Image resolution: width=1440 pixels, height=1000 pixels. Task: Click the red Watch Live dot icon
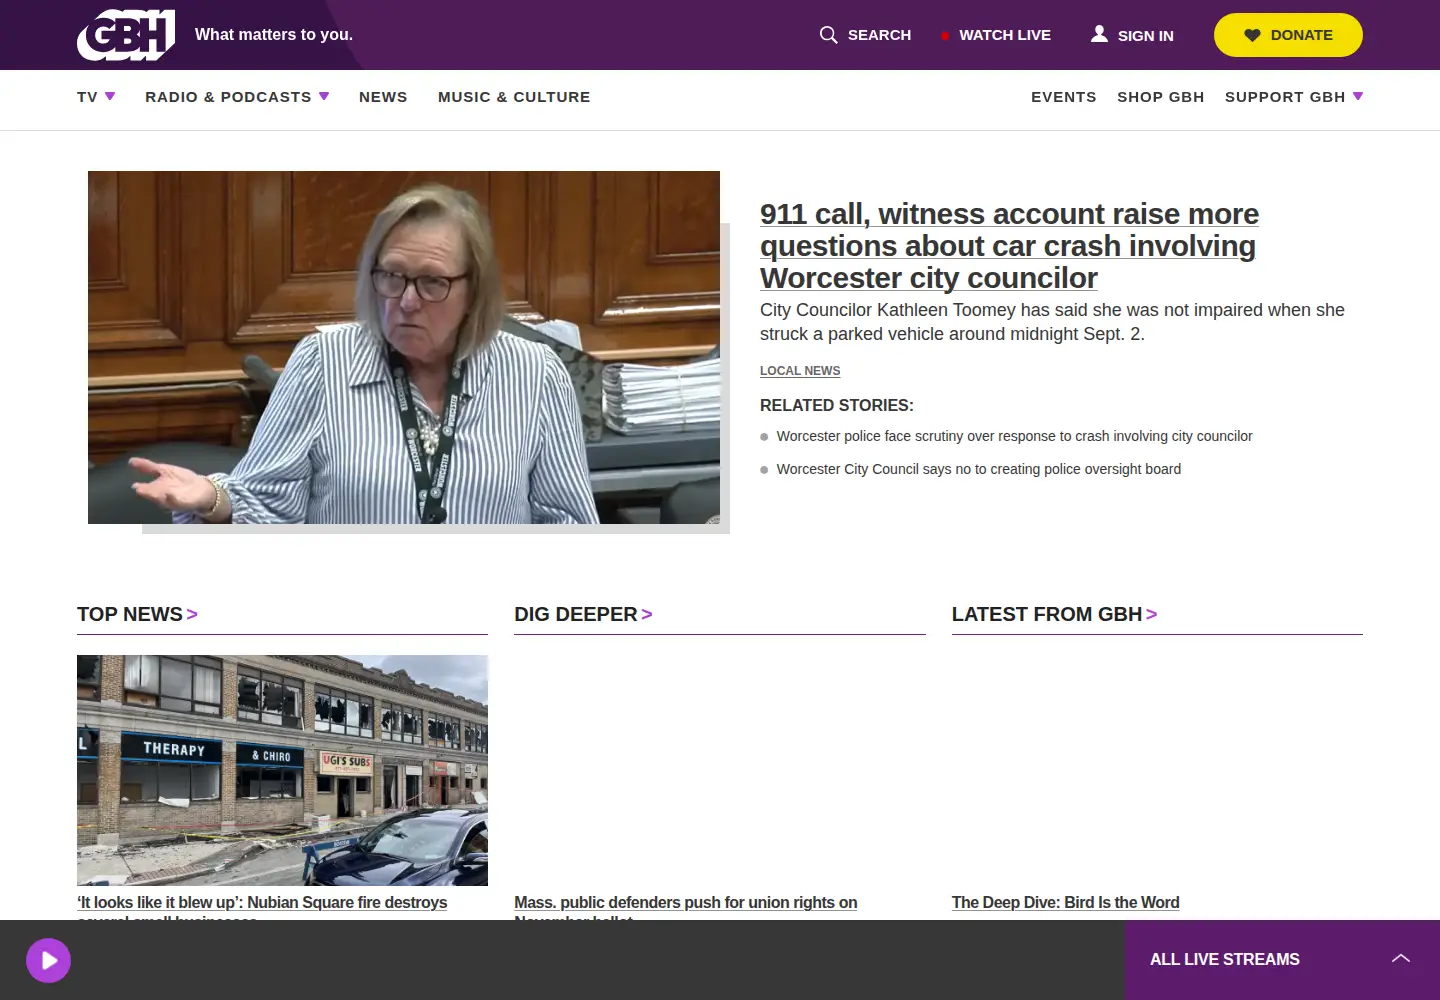(944, 36)
